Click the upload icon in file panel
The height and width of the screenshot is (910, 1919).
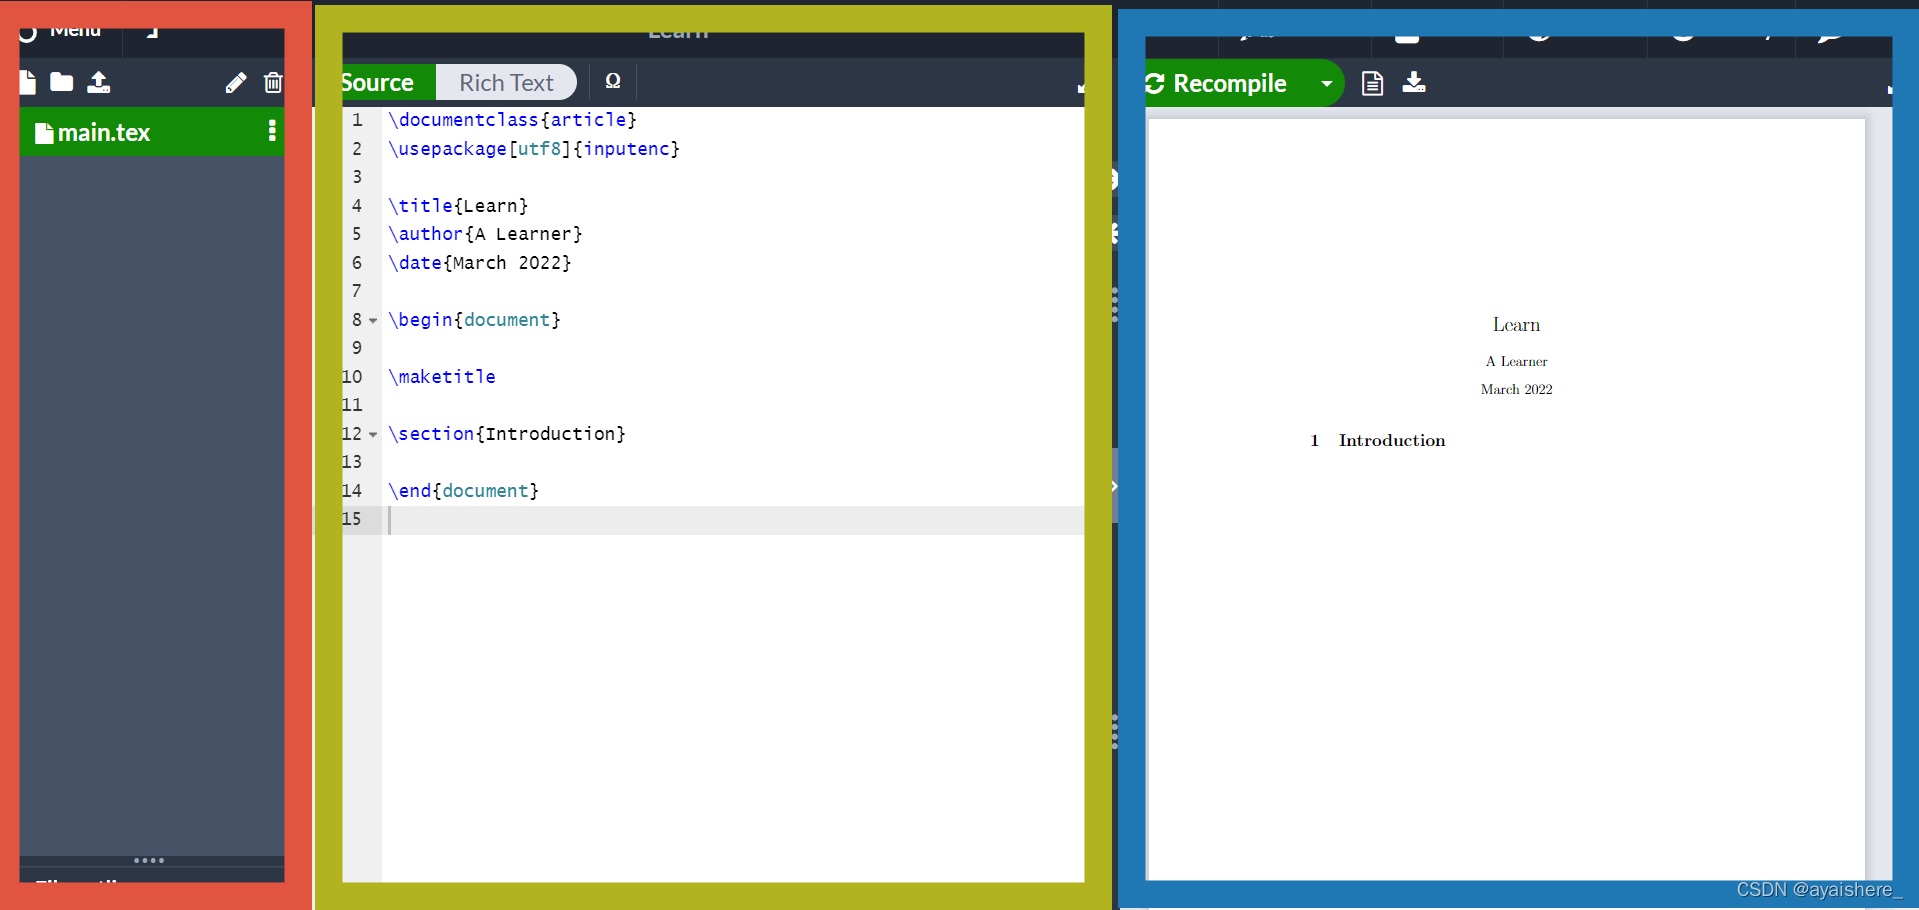pos(98,82)
